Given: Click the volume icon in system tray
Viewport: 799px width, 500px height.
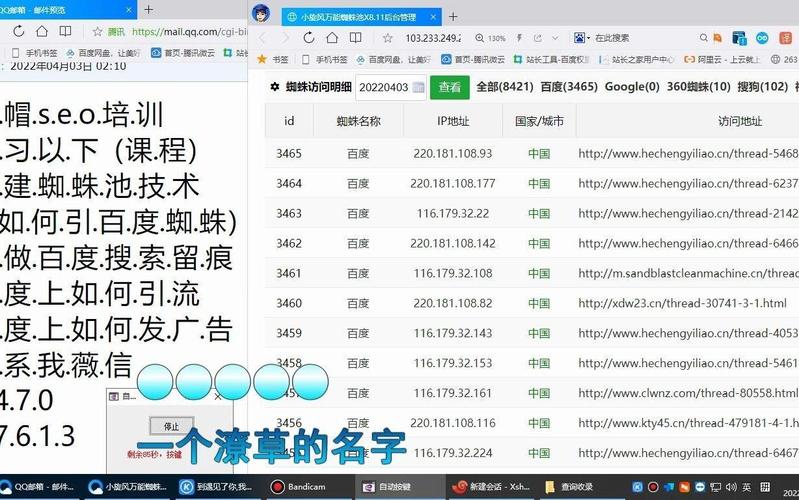Looking at the screenshot, I should pos(731,487).
